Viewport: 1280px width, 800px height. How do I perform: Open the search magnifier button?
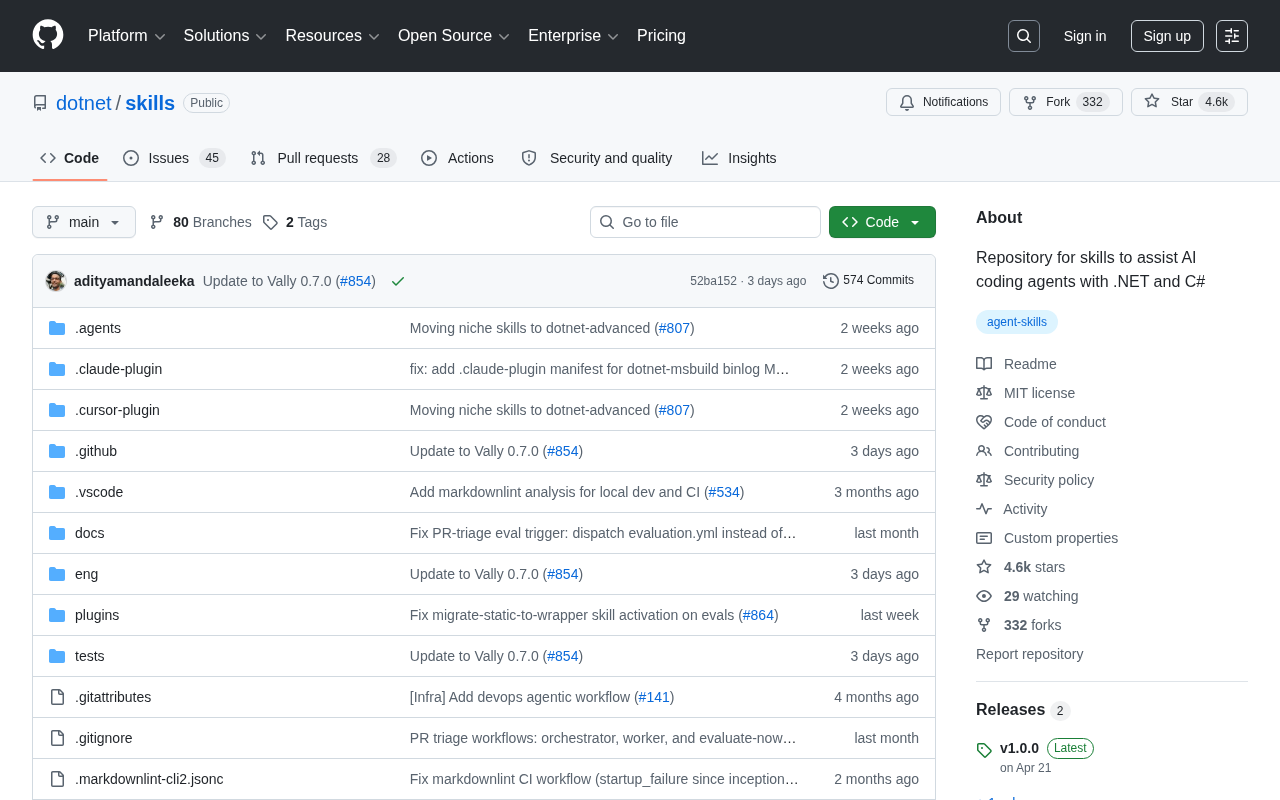1024,36
